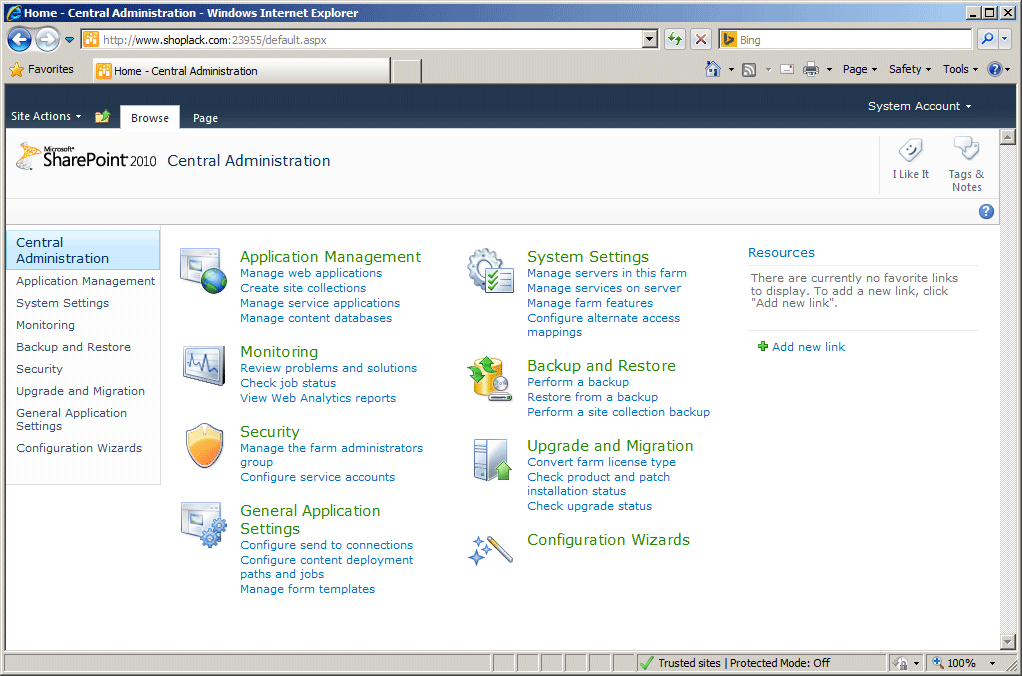Open Check job status link
1022x676 pixels.
[288, 383]
